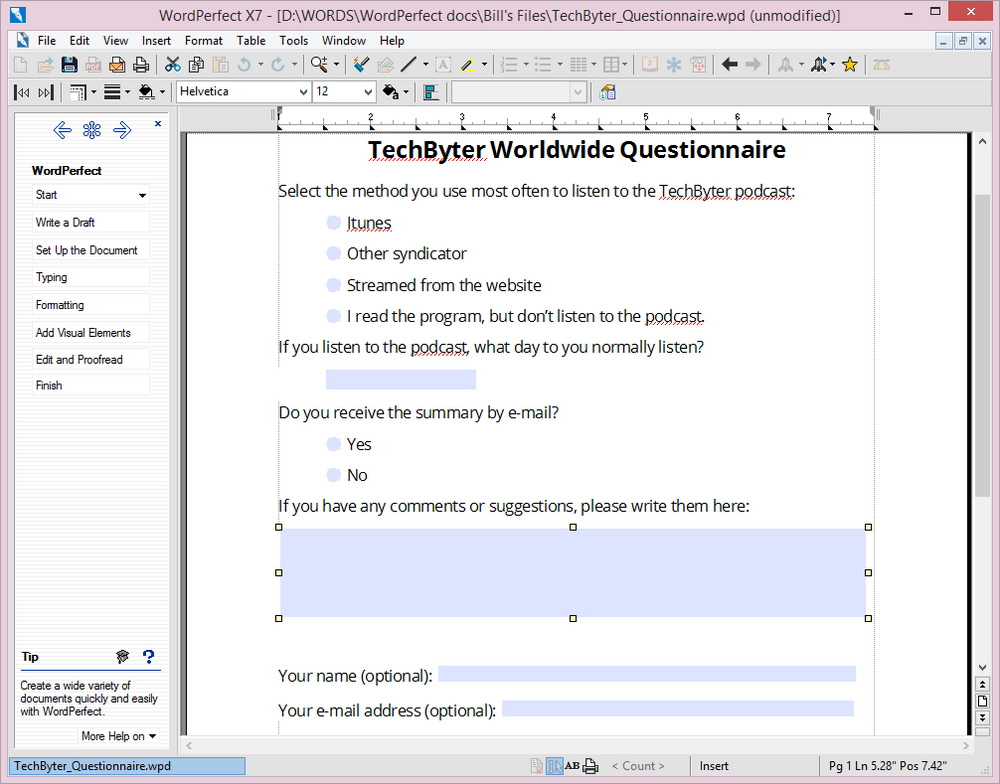Open the Zoom dropdown arrow
Image resolution: width=1000 pixels, height=784 pixels.
pos(337,64)
